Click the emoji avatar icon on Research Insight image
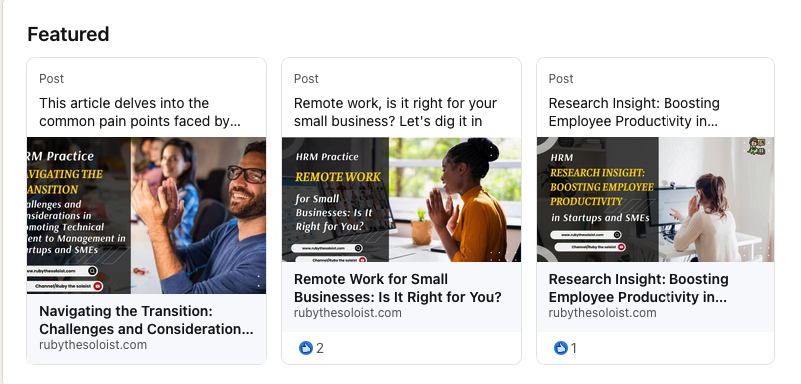This screenshot has height=384, width=801. 757,146
